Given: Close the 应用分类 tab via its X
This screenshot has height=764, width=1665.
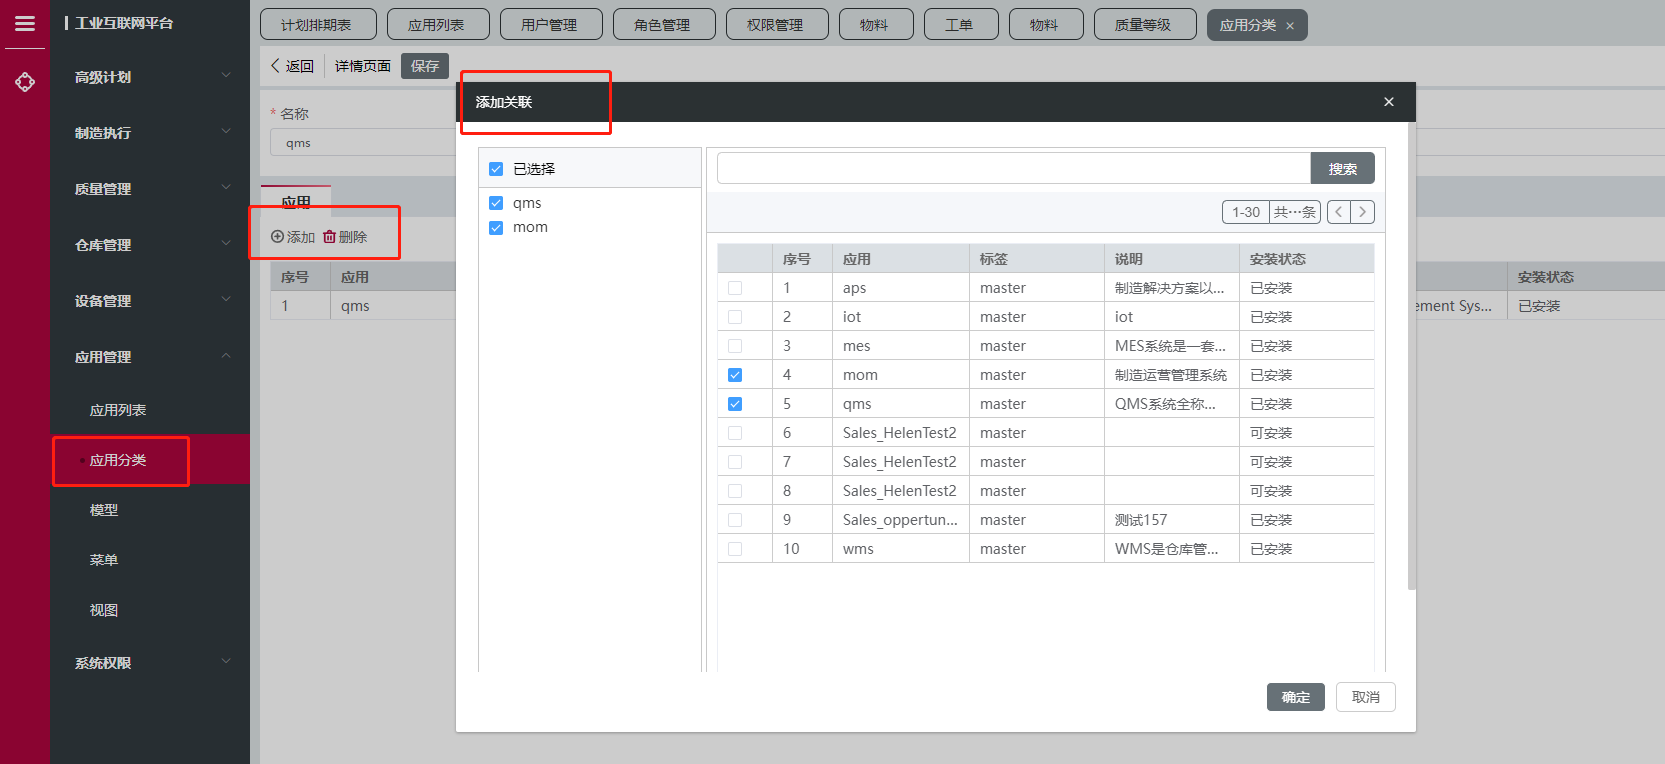Looking at the screenshot, I should click(x=1290, y=26).
